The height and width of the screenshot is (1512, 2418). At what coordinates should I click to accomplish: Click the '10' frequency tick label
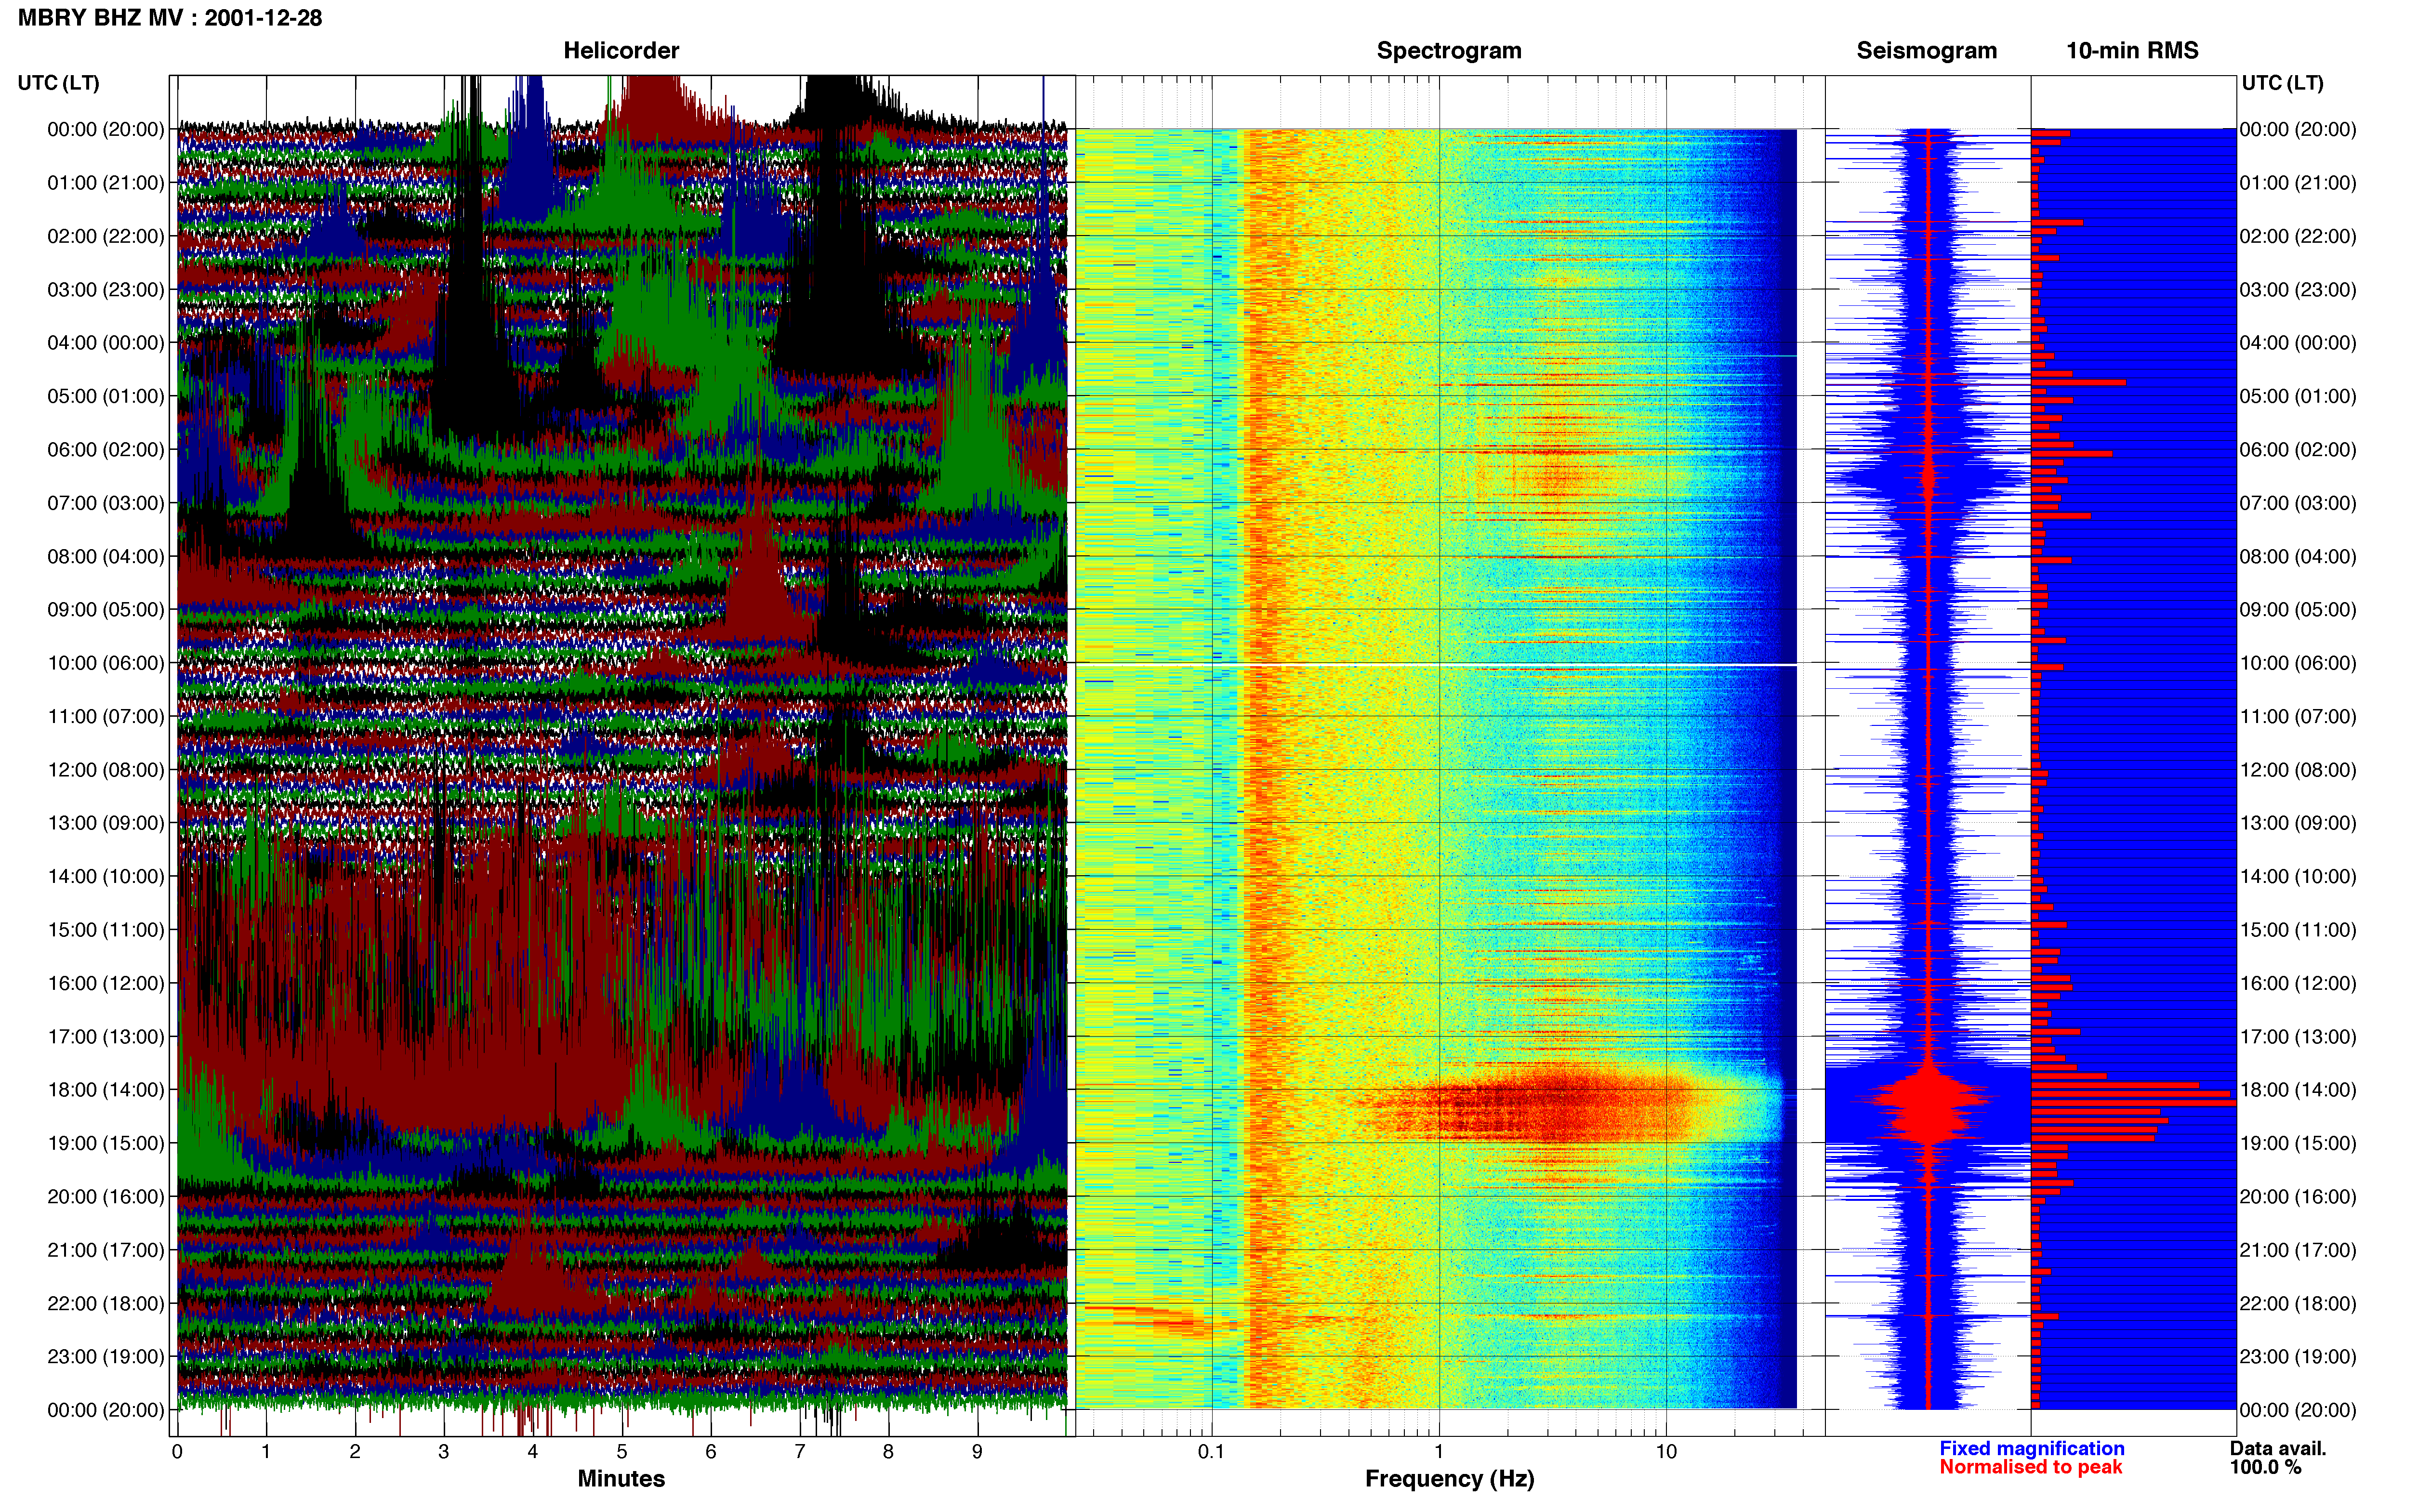1666,1452
